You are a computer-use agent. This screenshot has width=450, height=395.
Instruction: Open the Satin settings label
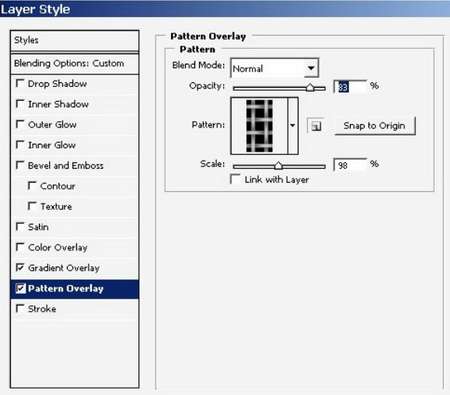pyautogui.click(x=38, y=227)
